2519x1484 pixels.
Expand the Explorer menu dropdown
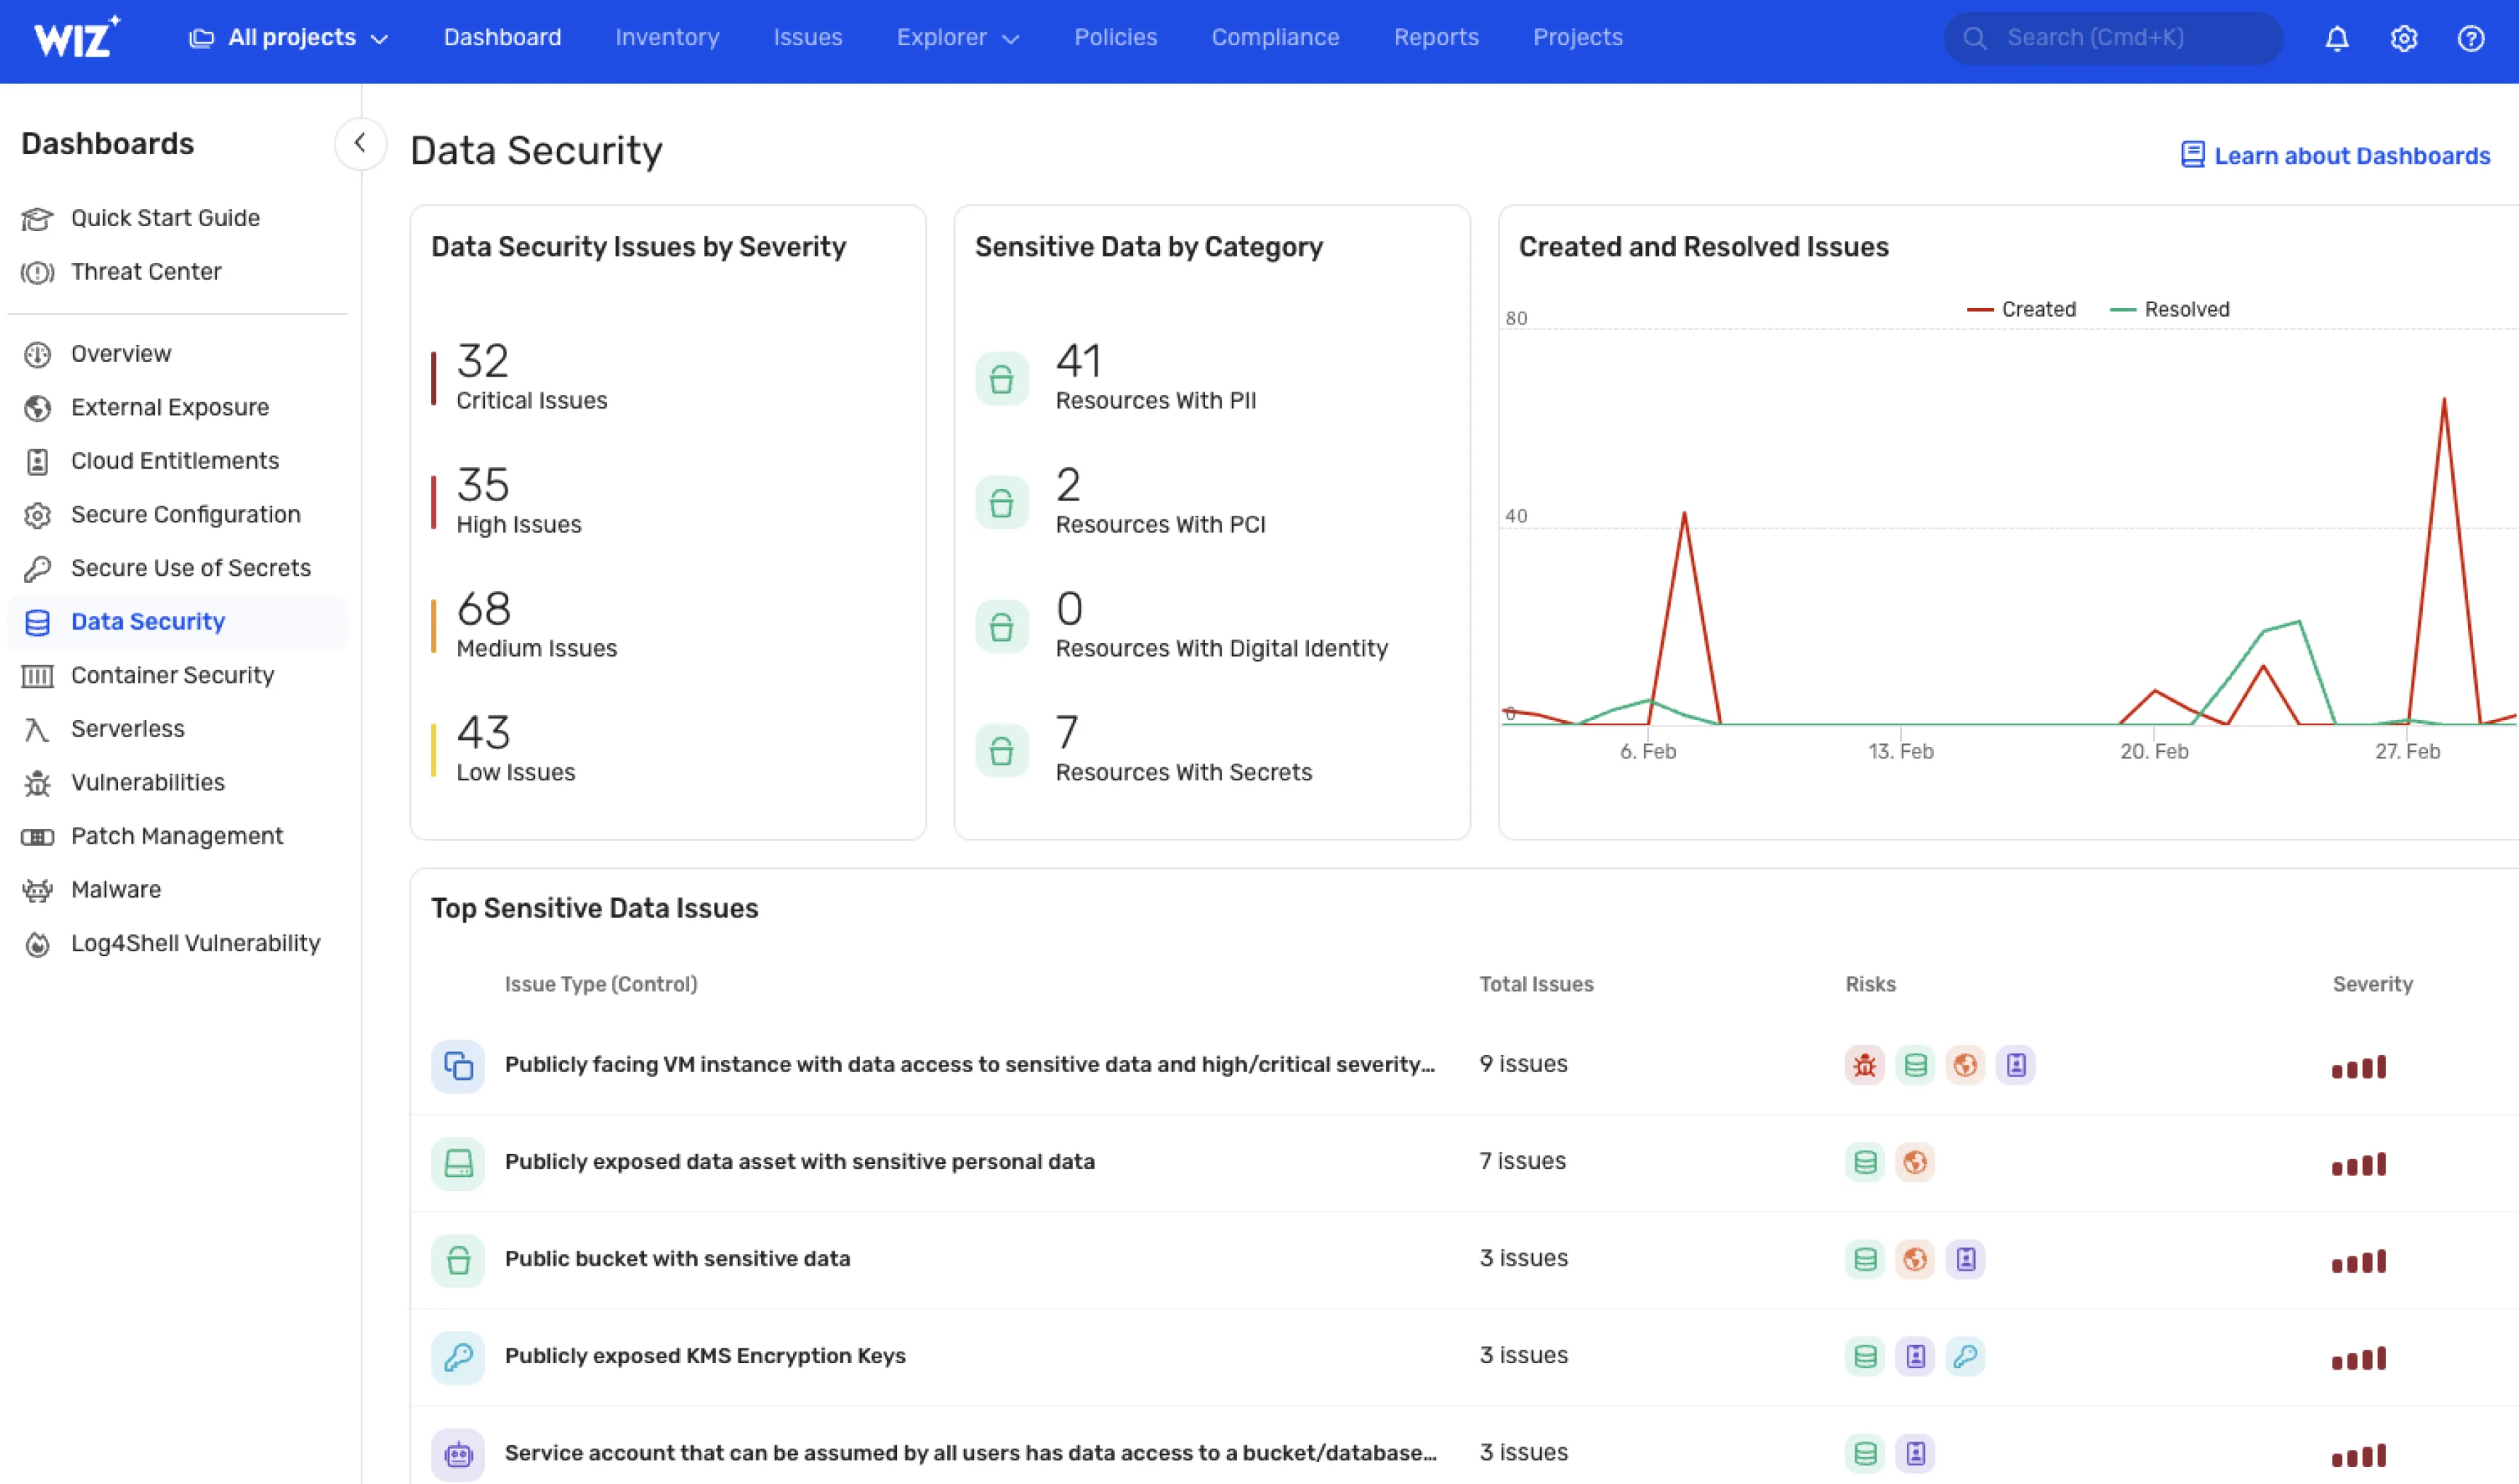957,38
